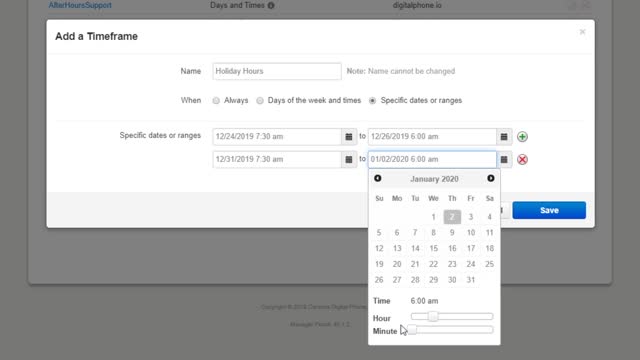The image size is (640, 360).
Task: Select January 13 in the calendar
Action: (397, 249)
